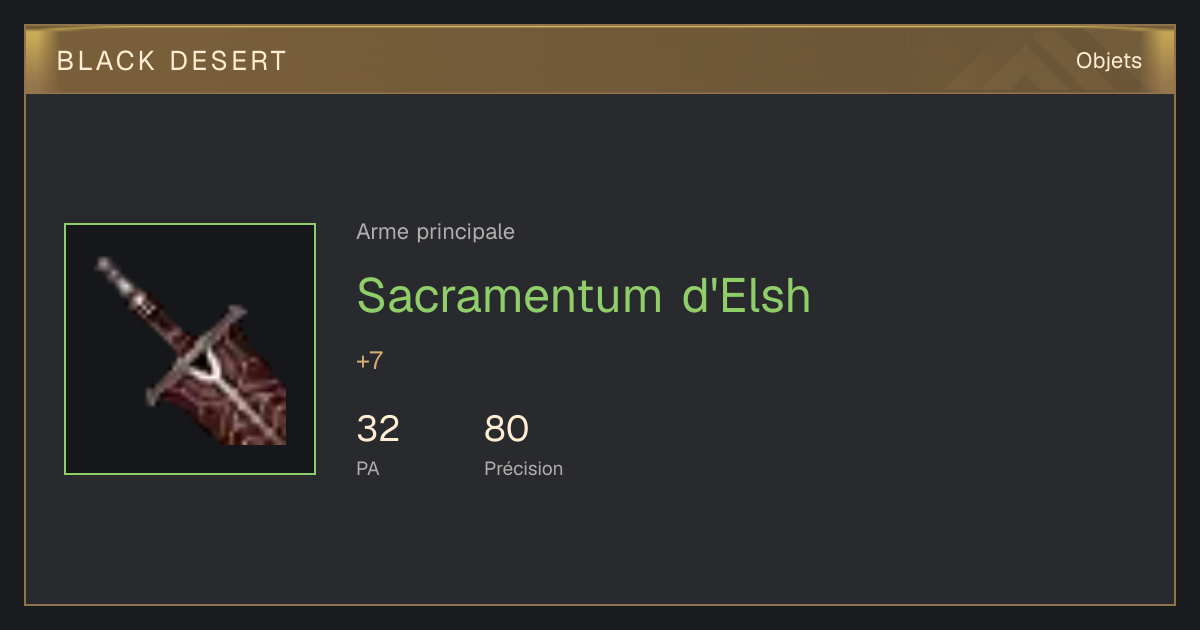Click the word d'Elsh in the title
1200x630 pixels.
pyautogui.click(x=751, y=295)
